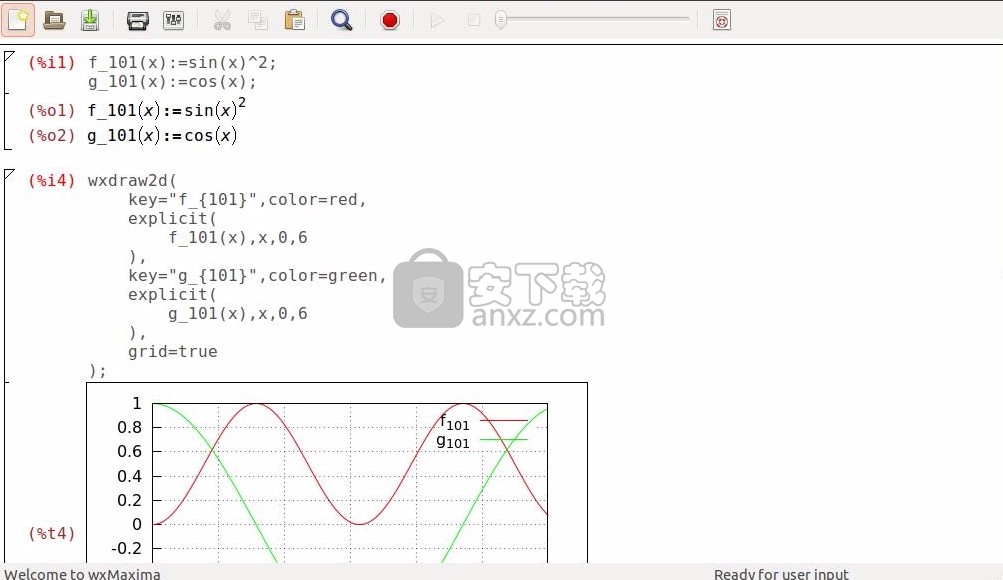Place cursor in f_101(x):=sin(x)^2; input line
Image resolution: width=1003 pixels, height=580 pixels.
click(182, 63)
